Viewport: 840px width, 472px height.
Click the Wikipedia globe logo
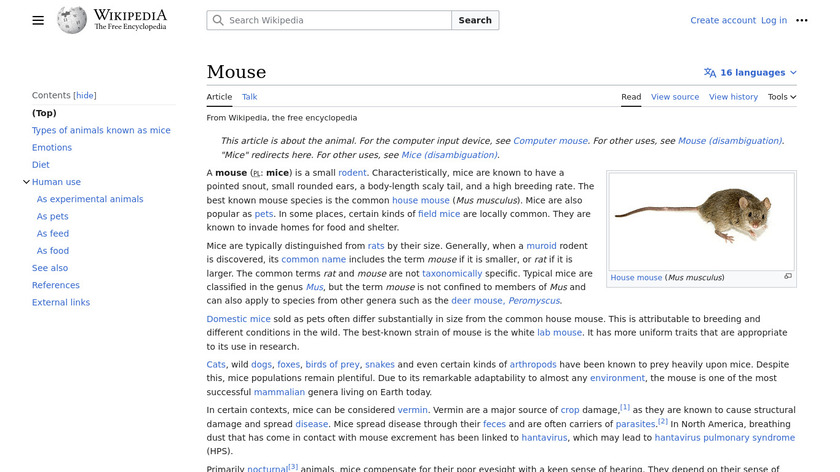pyautogui.click(x=72, y=20)
